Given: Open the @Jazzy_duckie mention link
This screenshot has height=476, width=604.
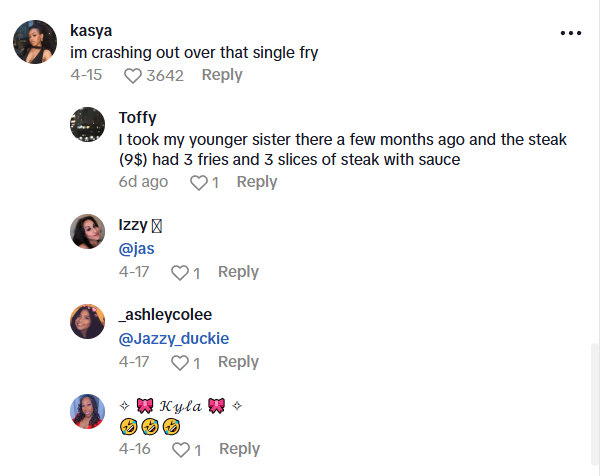Looking at the screenshot, I should [x=174, y=338].
